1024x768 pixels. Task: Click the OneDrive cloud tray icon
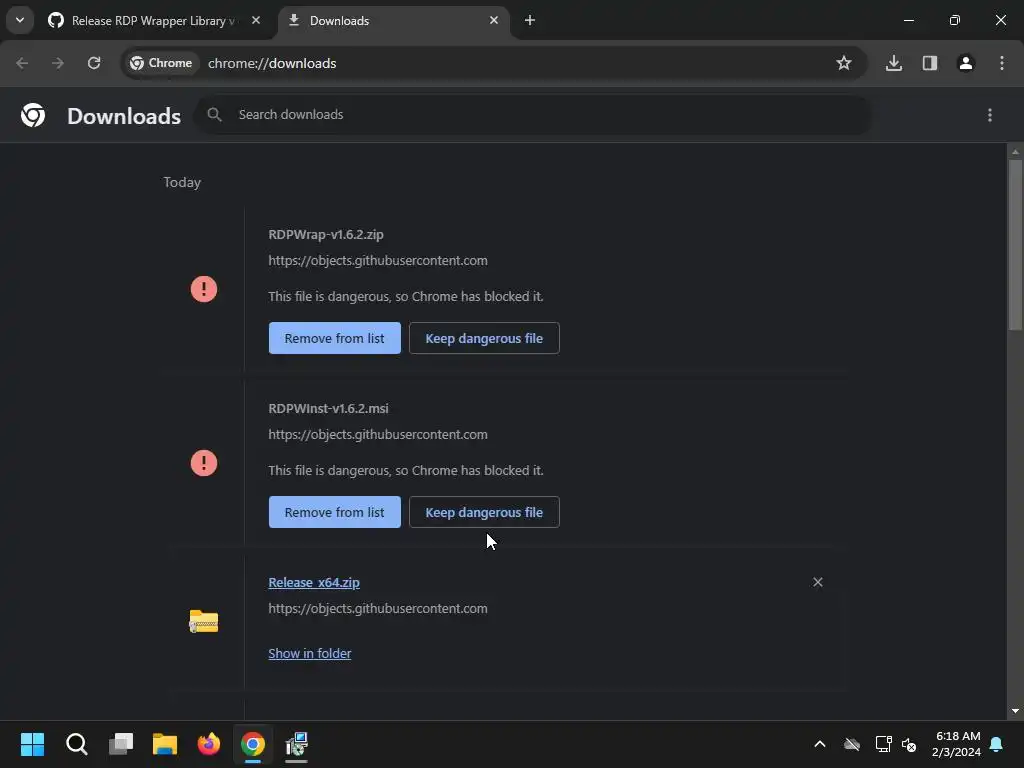pos(852,744)
